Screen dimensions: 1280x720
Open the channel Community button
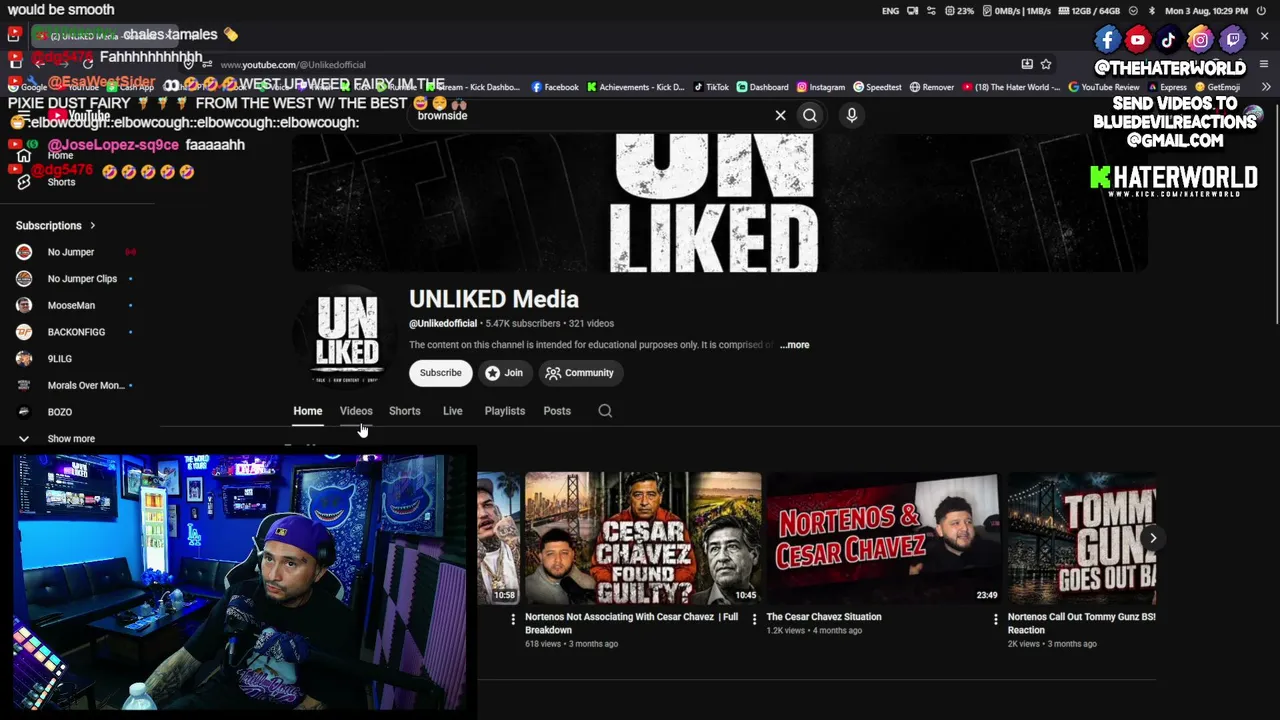click(x=580, y=373)
